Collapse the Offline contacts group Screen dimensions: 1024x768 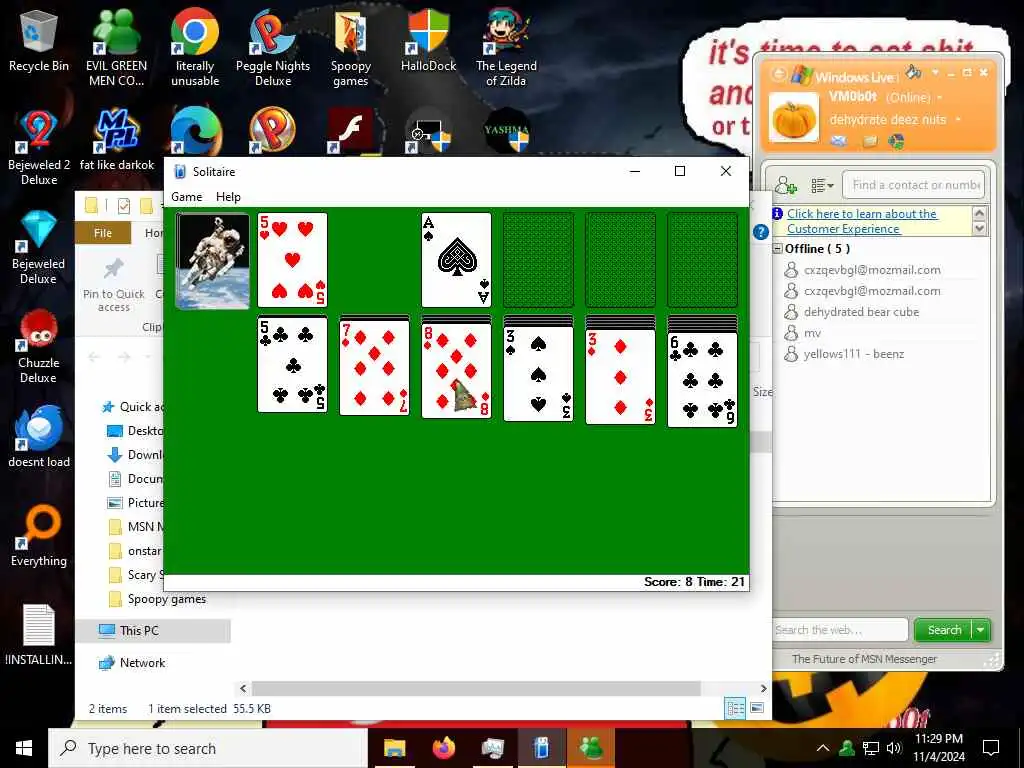point(777,249)
